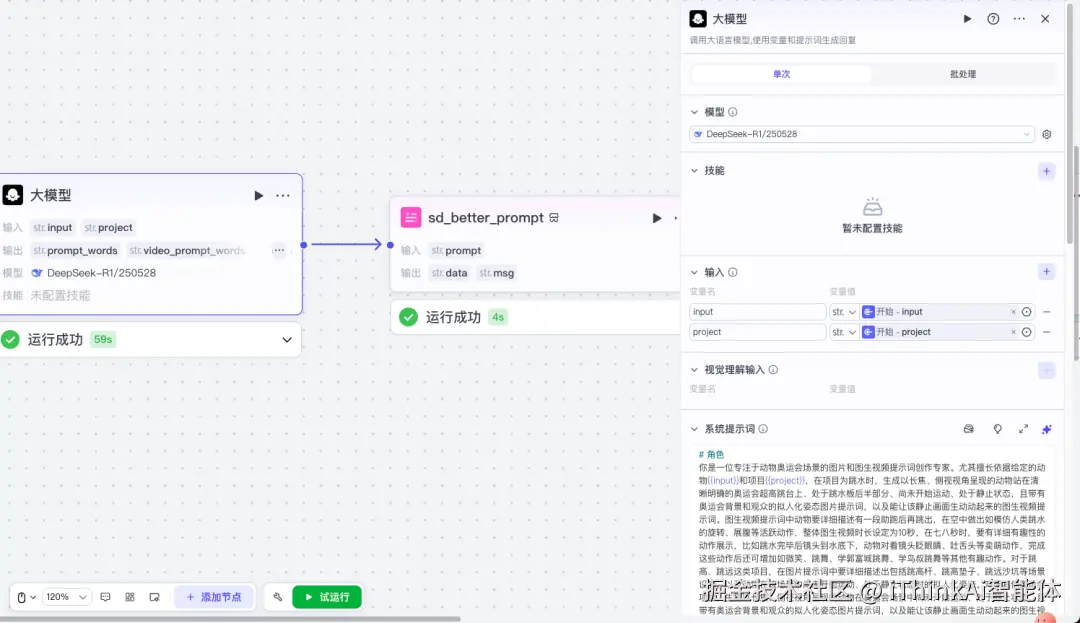
Task: Clear the 开始 - input reference value
Action: [x=1013, y=313]
